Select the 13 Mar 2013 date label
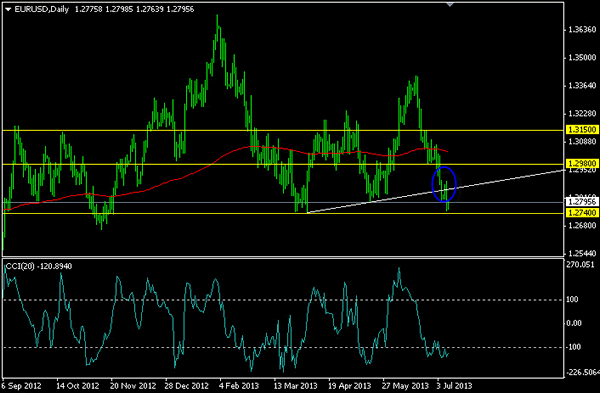 295,386
